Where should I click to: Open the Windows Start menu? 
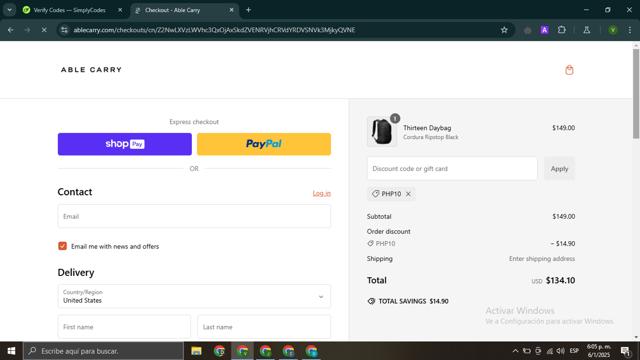coord(11,351)
